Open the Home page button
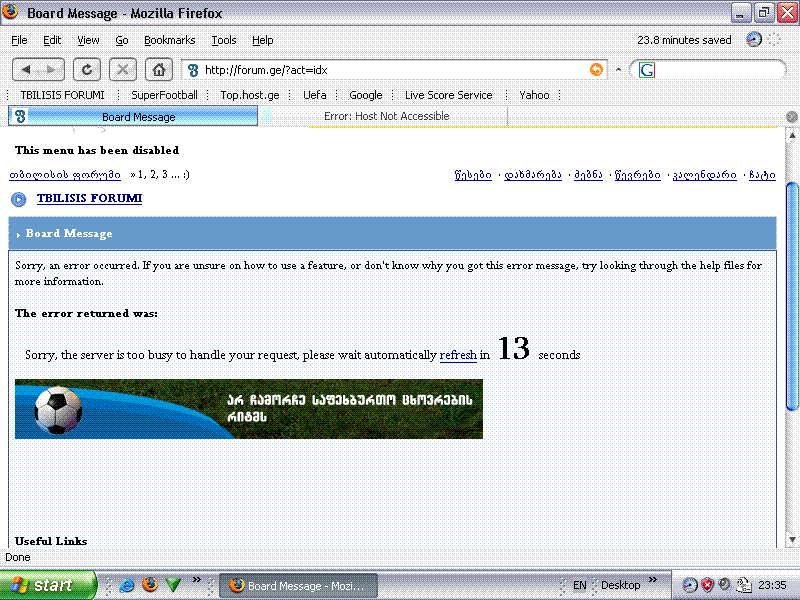The height and width of the screenshot is (600, 800). (x=159, y=69)
